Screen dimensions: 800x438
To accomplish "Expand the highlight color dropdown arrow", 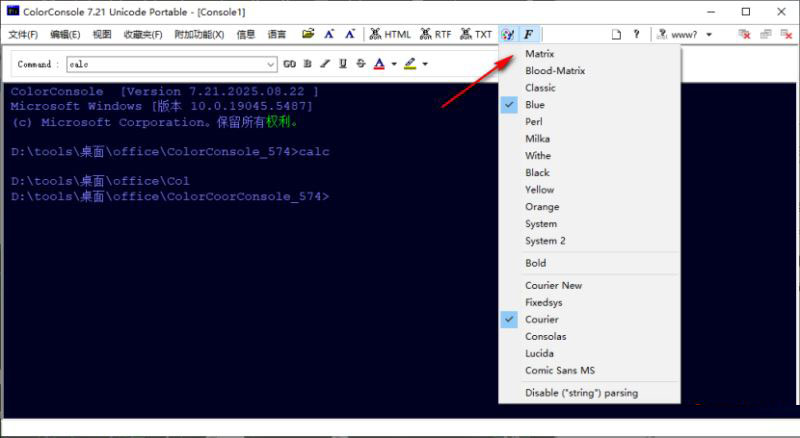I will [x=425, y=64].
